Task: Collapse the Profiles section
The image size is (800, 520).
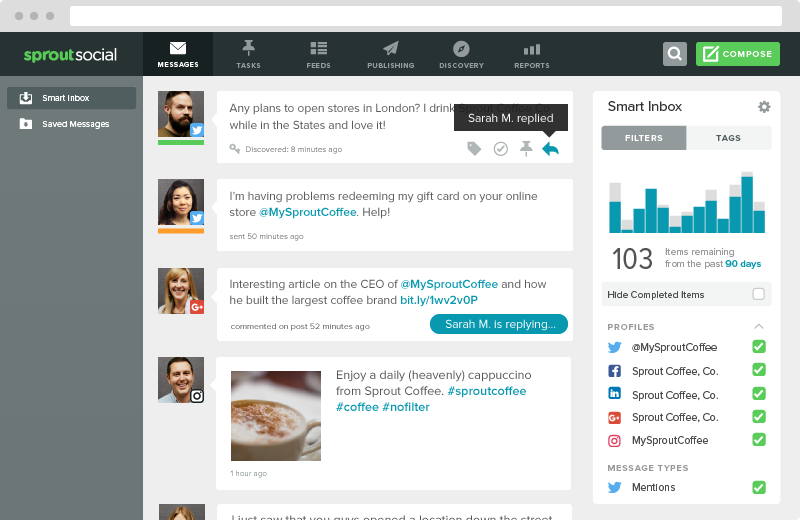Action: pyautogui.click(x=759, y=327)
